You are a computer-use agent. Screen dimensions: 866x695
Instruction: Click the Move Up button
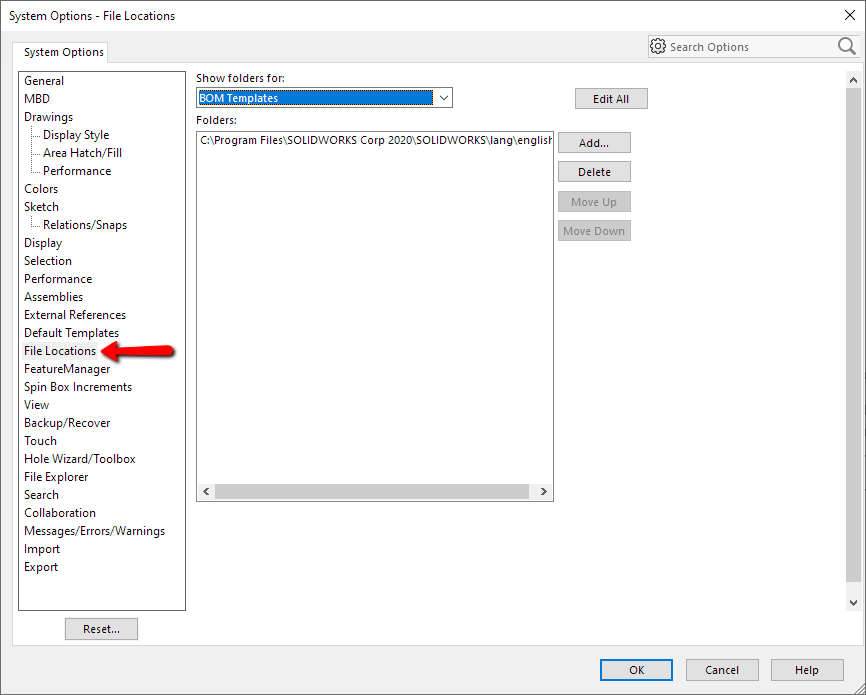pos(594,202)
